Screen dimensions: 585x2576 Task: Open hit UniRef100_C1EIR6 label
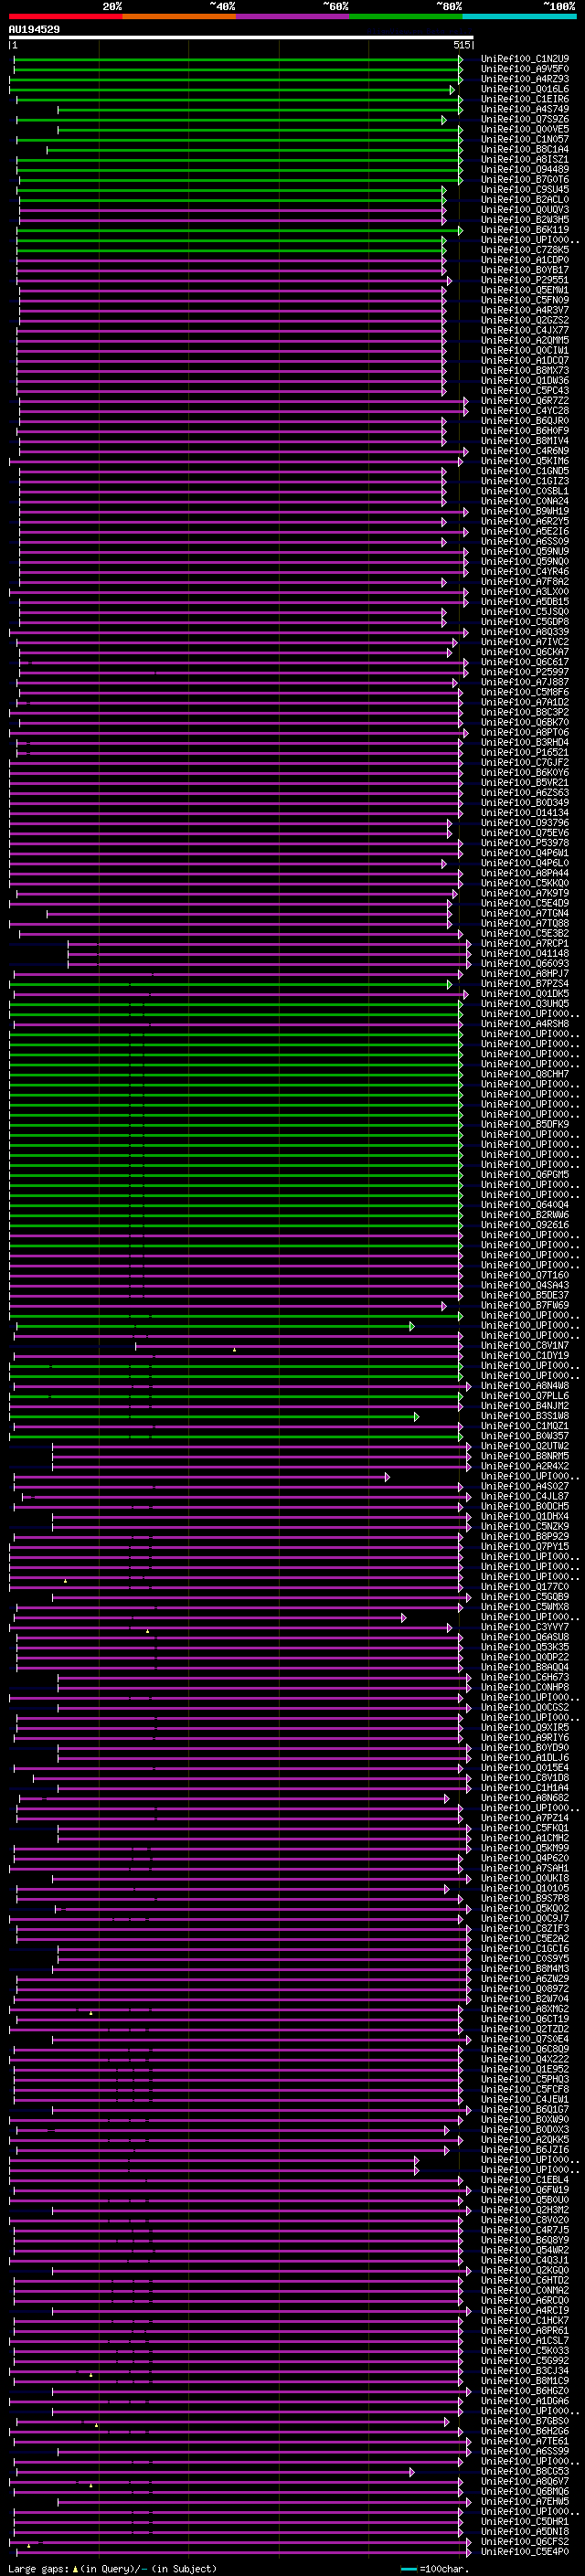(x=525, y=99)
